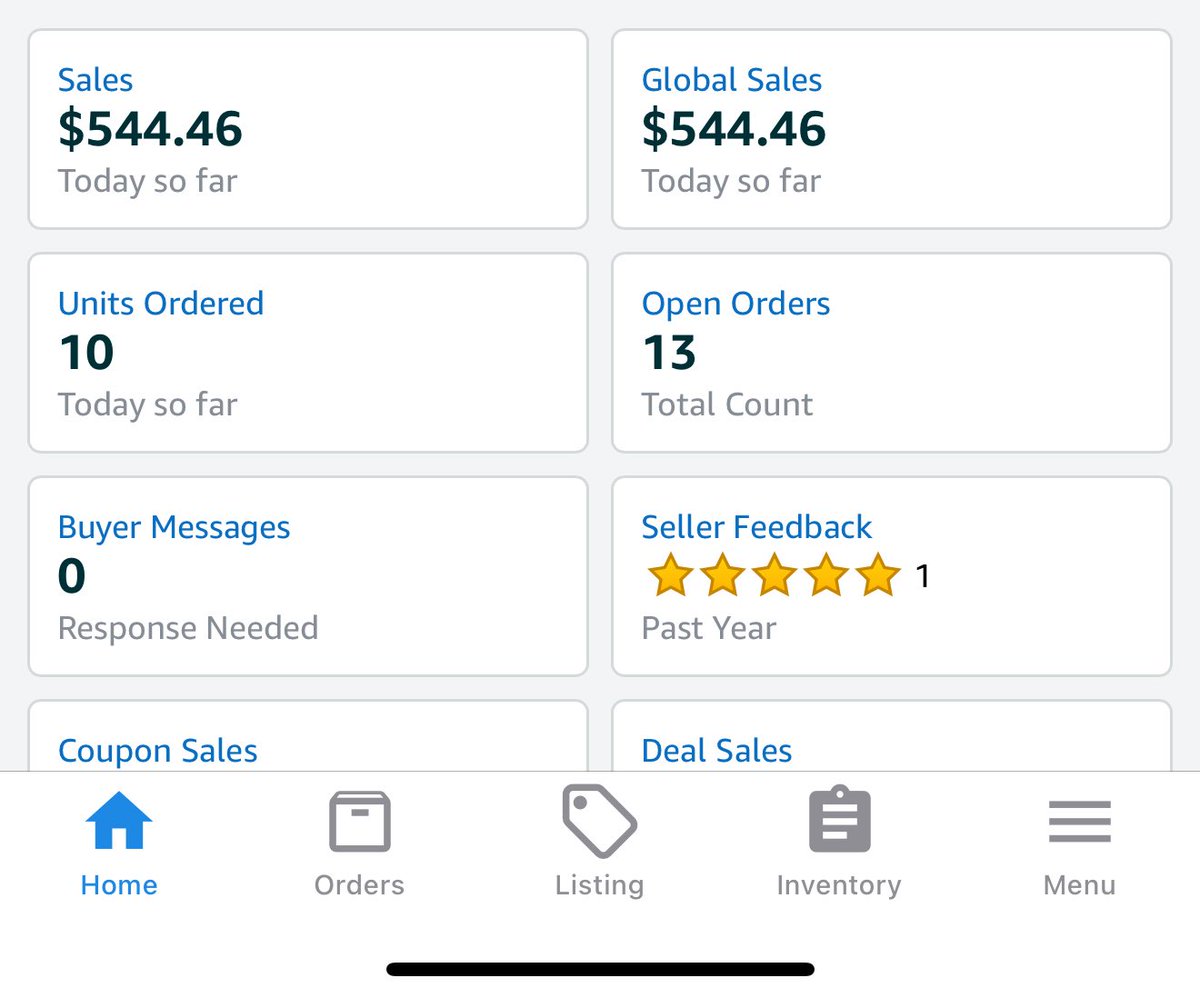Tap the iOS home indicator bar
The width and height of the screenshot is (1200, 998).
600,968
